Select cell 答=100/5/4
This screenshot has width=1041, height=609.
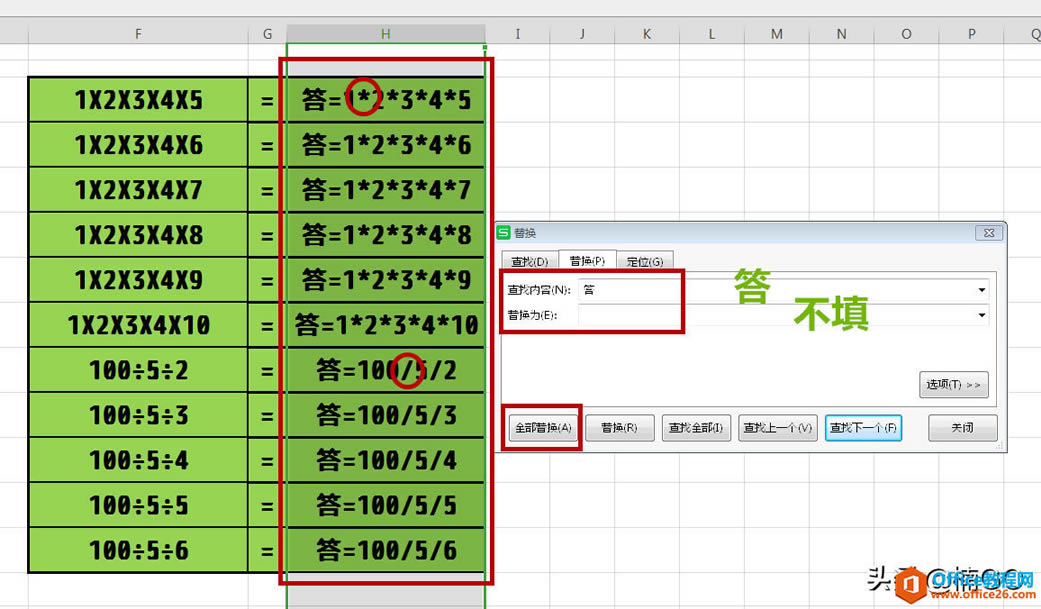click(x=386, y=460)
